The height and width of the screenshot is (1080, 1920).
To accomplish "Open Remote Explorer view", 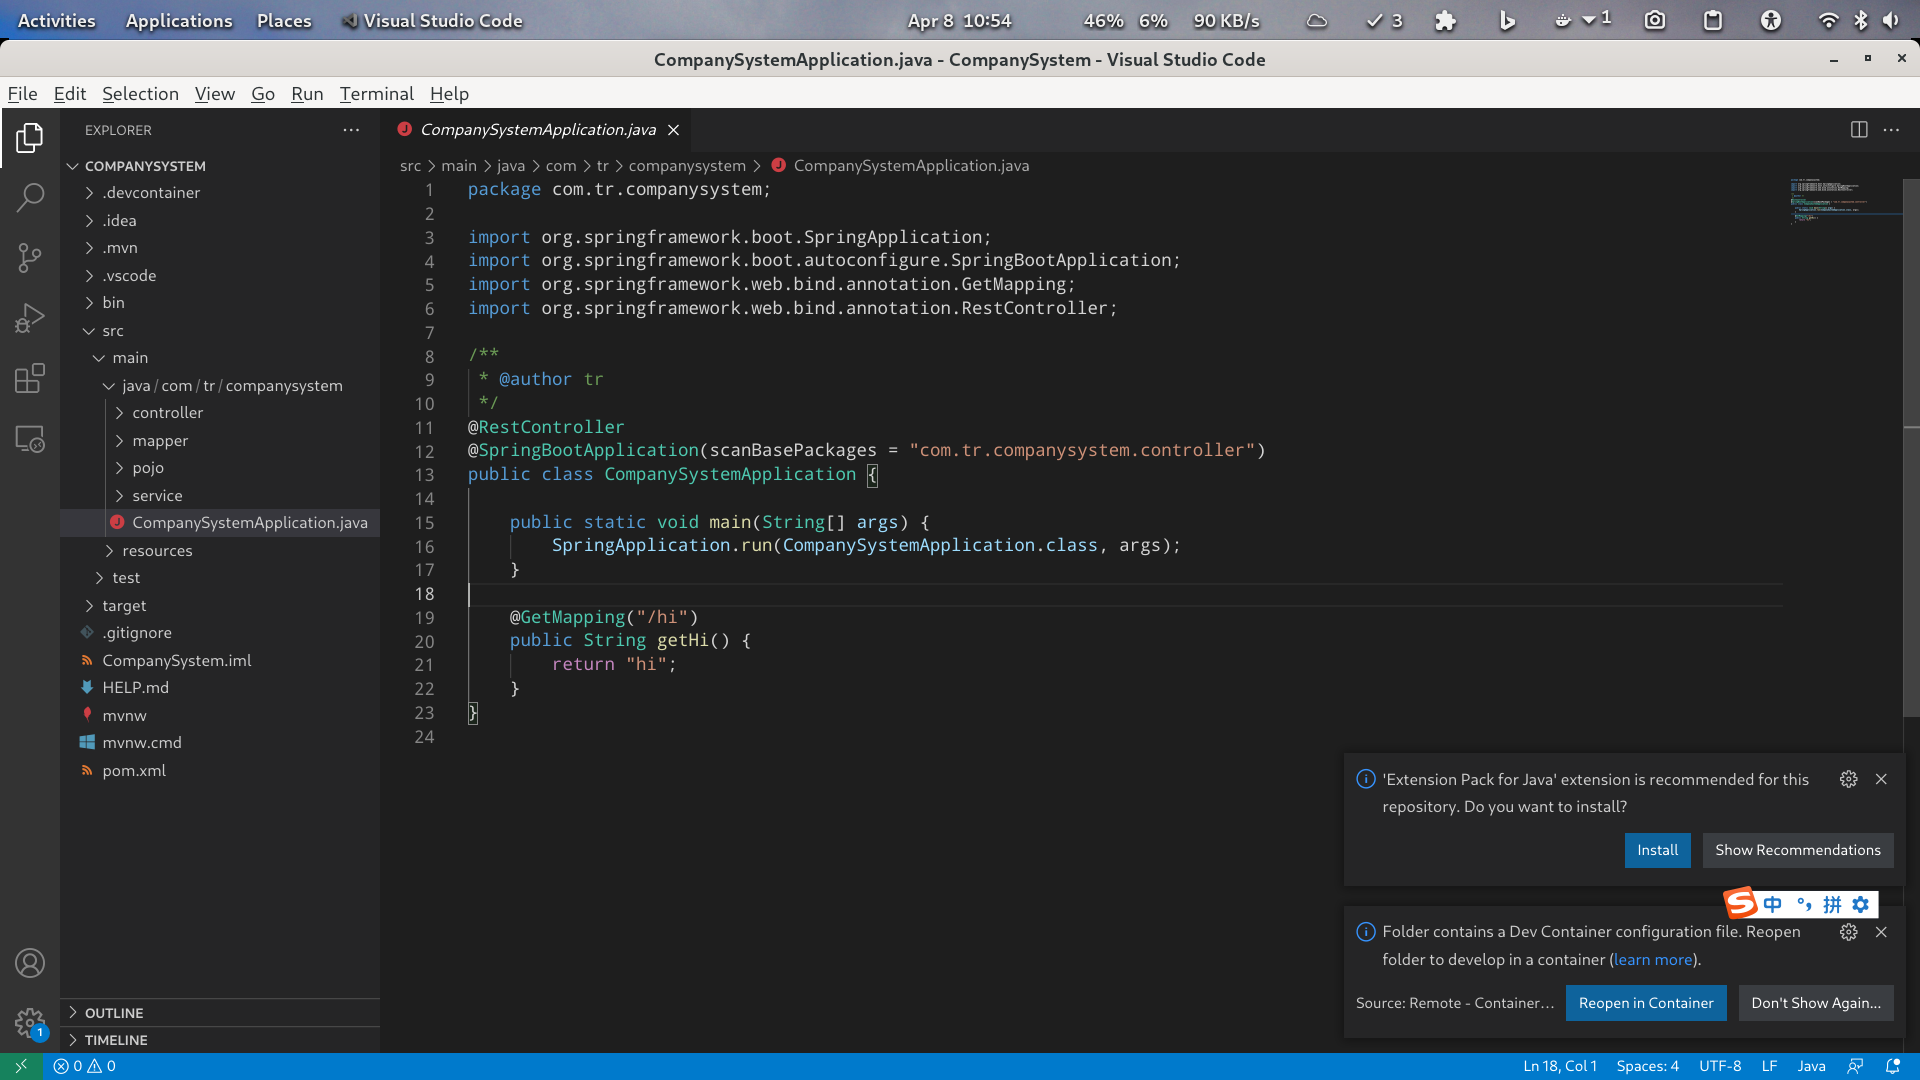I will coord(30,439).
